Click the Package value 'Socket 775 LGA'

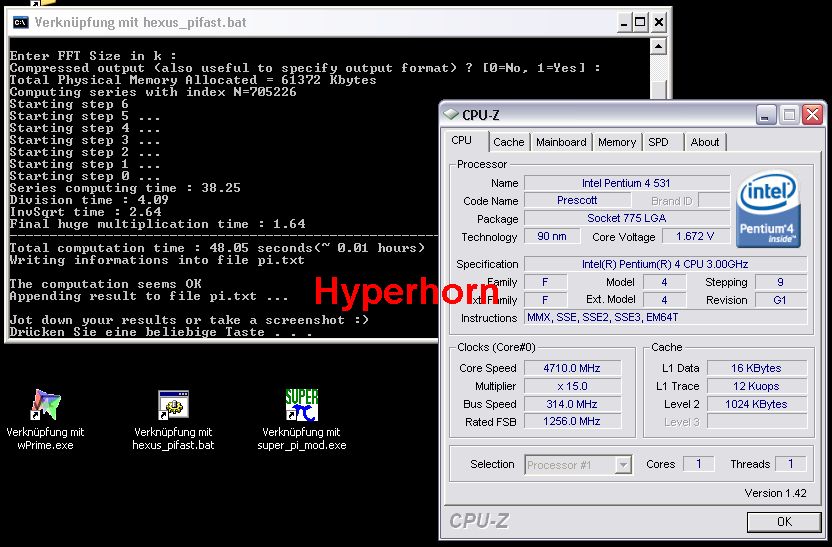pos(627,218)
